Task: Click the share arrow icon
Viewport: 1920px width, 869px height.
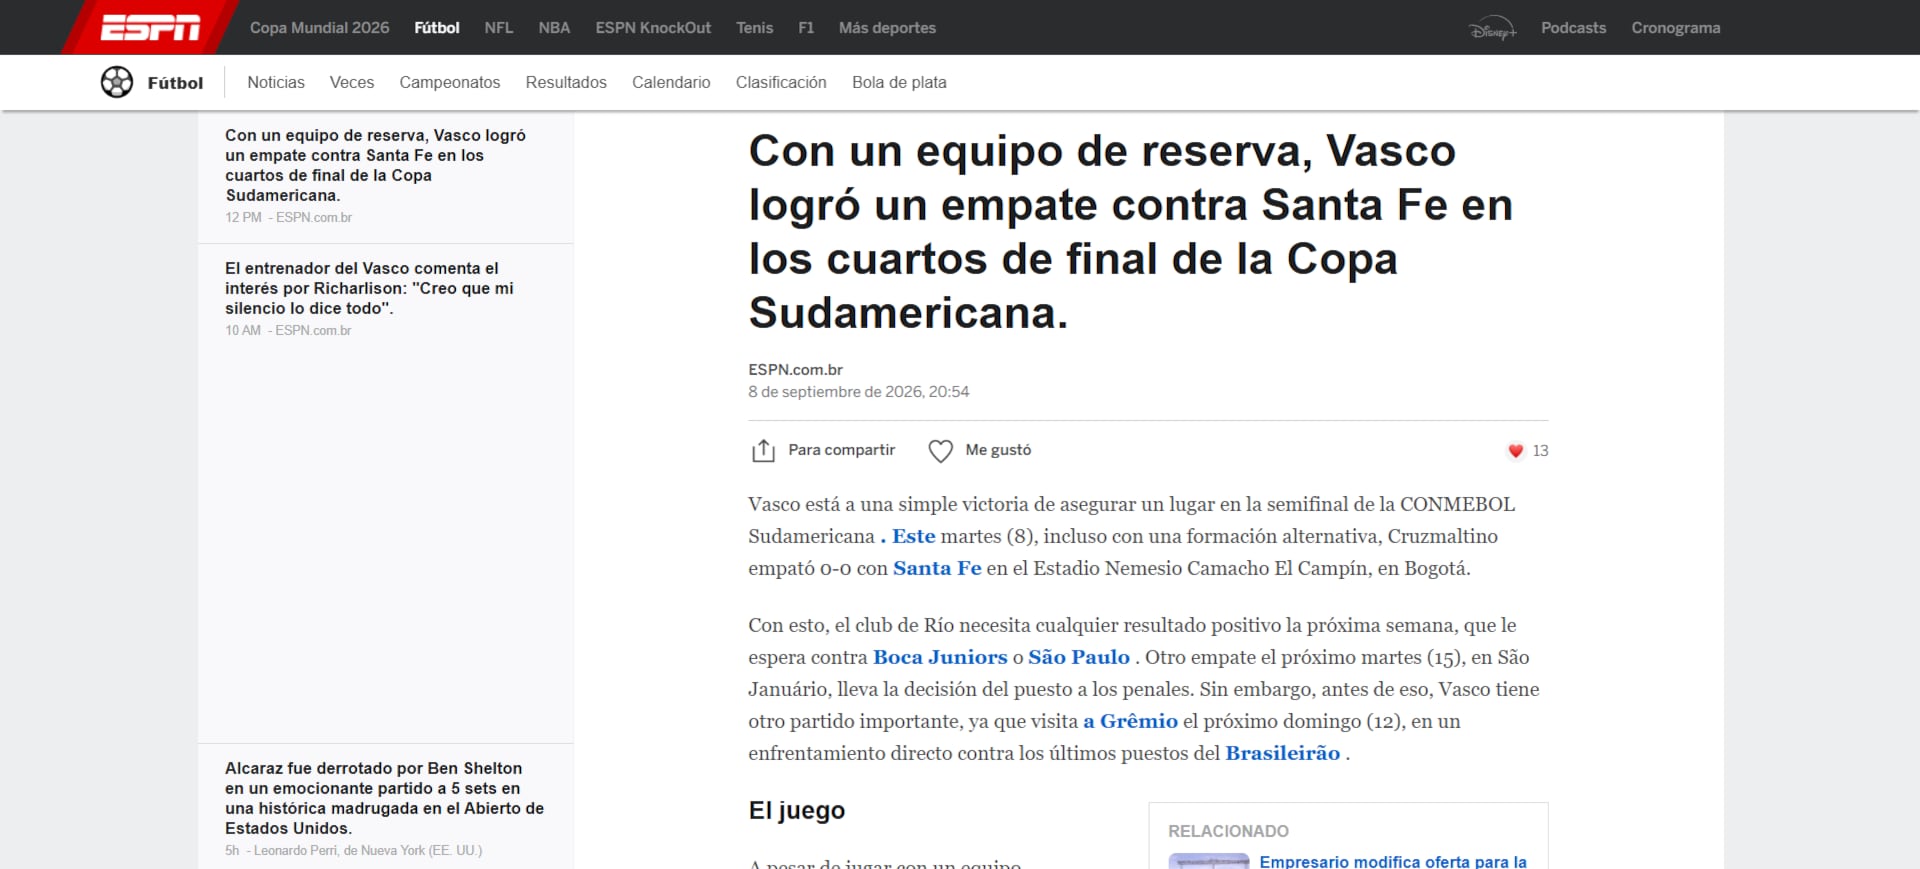Action: 763,451
